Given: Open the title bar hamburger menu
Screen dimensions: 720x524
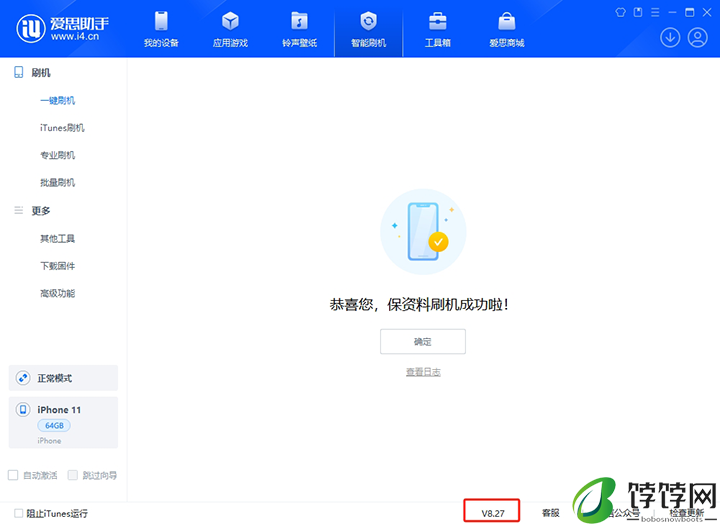Looking at the screenshot, I should click(655, 12).
